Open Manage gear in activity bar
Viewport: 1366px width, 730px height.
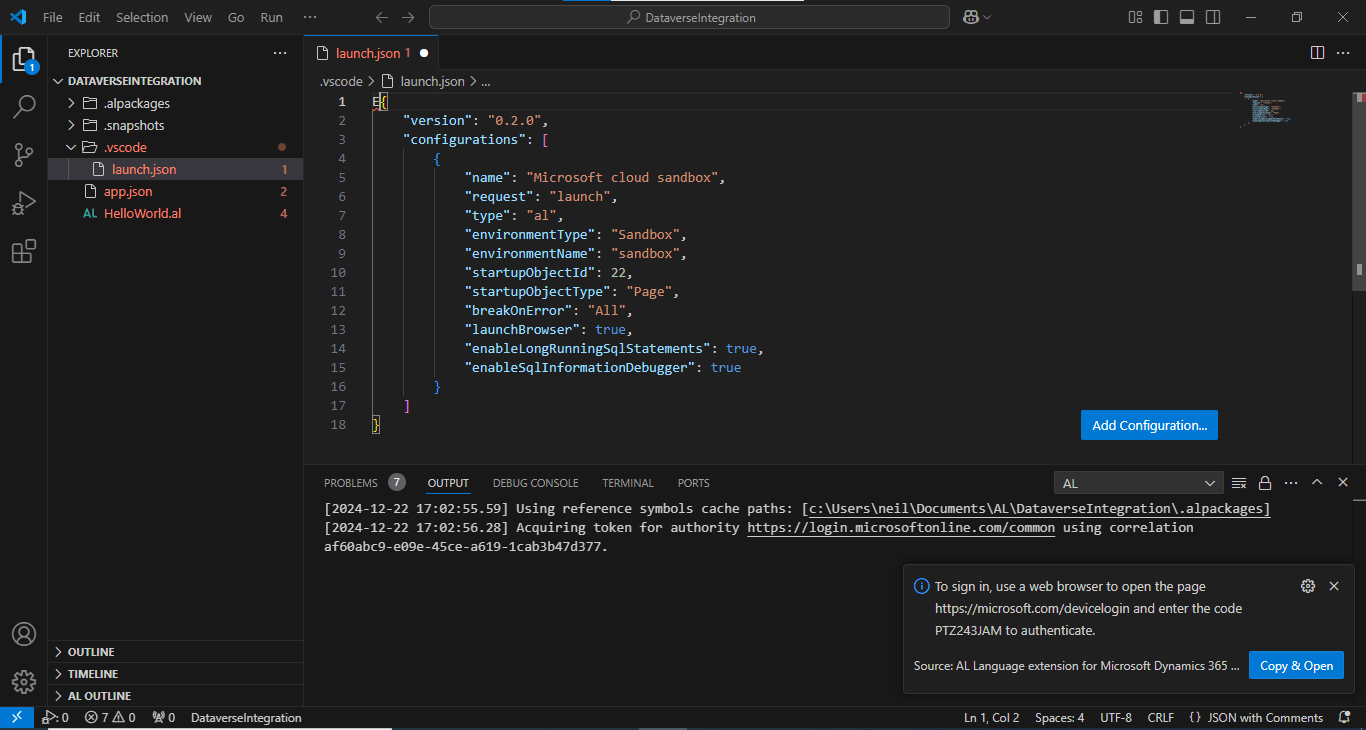[24, 682]
